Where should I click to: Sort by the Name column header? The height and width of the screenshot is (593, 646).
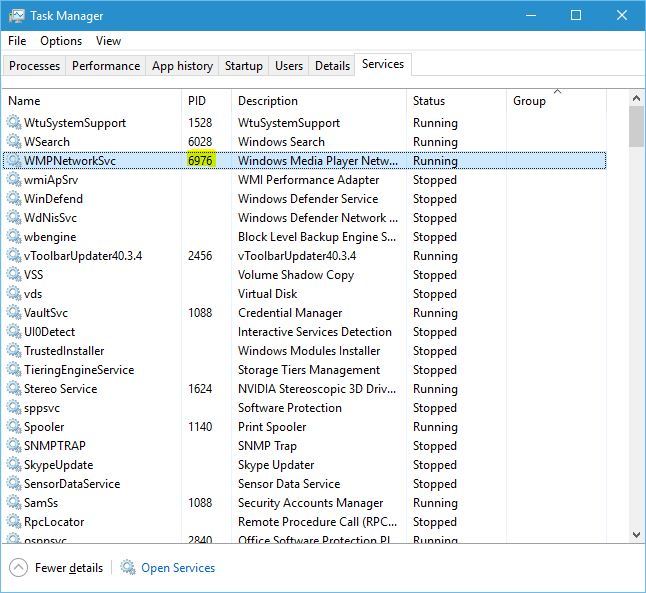pyautogui.click(x=92, y=101)
